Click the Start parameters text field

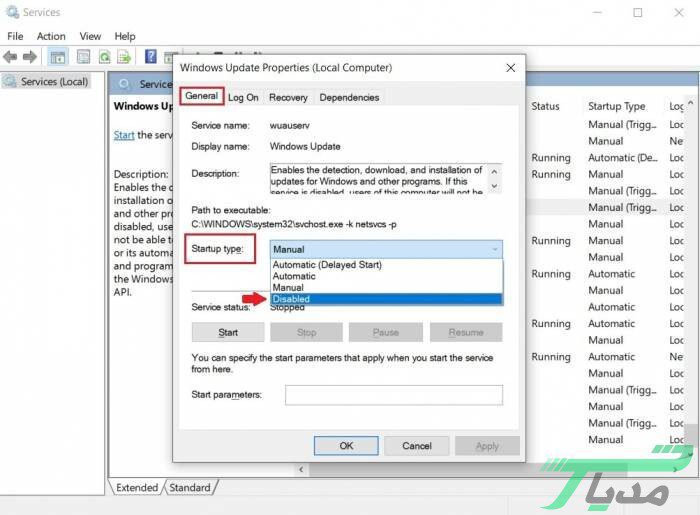pyautogui.click(x=393, y=395)
